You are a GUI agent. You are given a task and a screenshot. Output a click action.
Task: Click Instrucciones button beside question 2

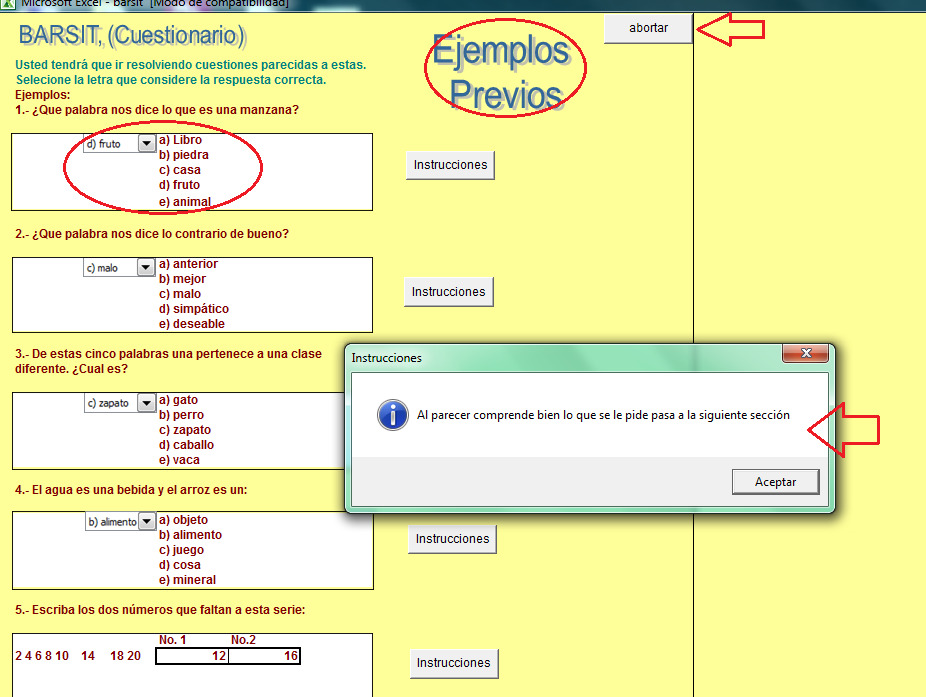click(x=449, y=292)
